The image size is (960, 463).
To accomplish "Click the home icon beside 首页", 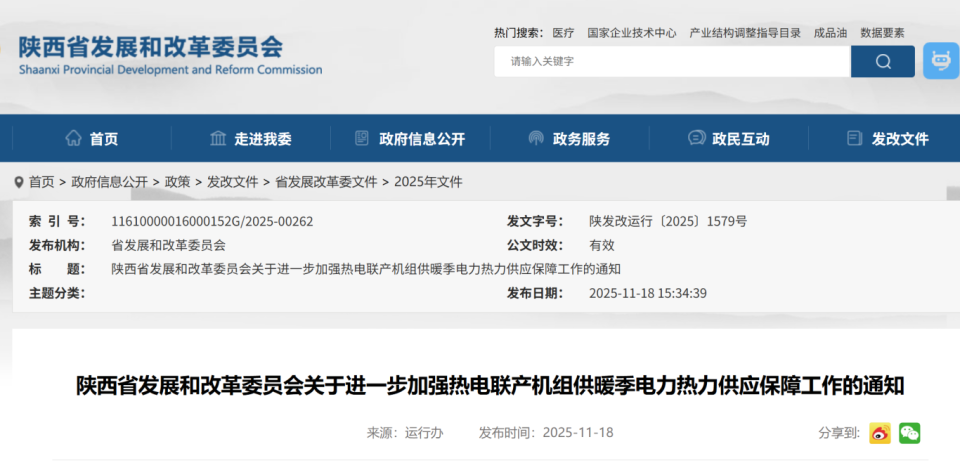I will pos(73,138).
